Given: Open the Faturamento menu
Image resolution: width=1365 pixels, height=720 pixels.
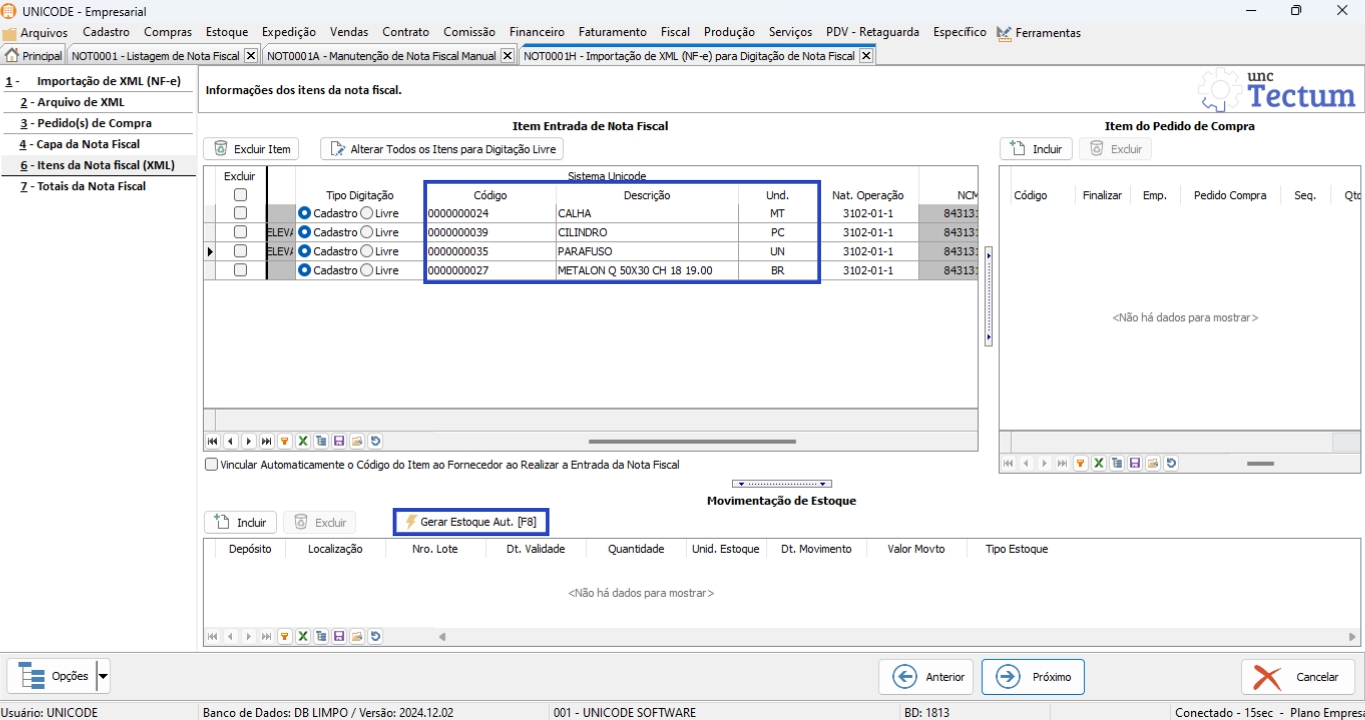Looking at the screenshot, I should 612,32.
